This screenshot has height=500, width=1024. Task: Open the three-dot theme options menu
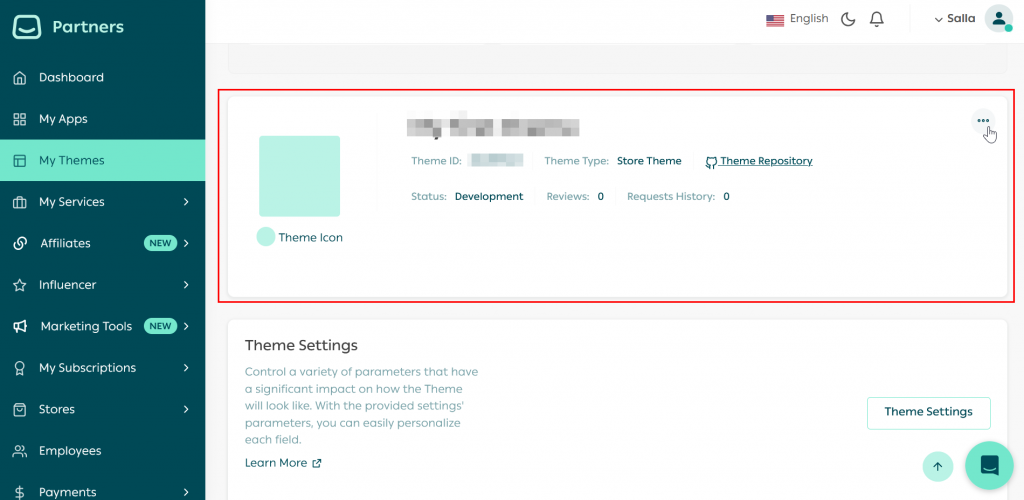(x=983, y=121)
